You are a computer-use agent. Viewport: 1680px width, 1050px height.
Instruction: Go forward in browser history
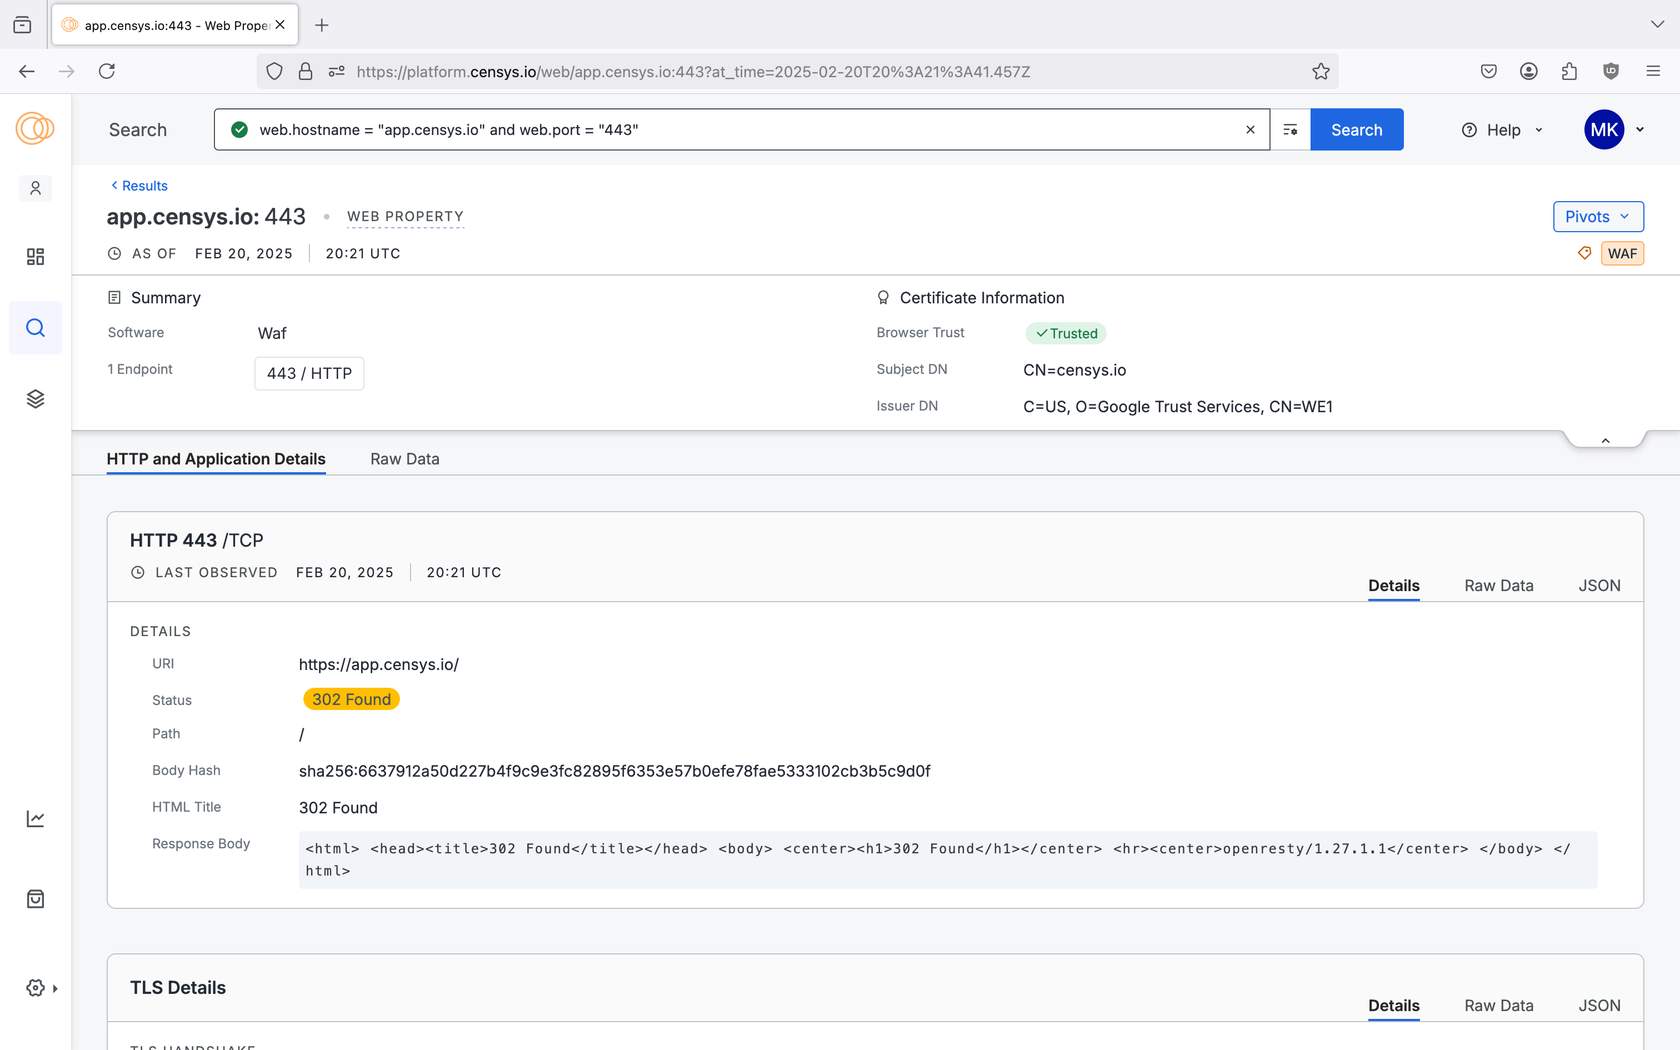67,71
